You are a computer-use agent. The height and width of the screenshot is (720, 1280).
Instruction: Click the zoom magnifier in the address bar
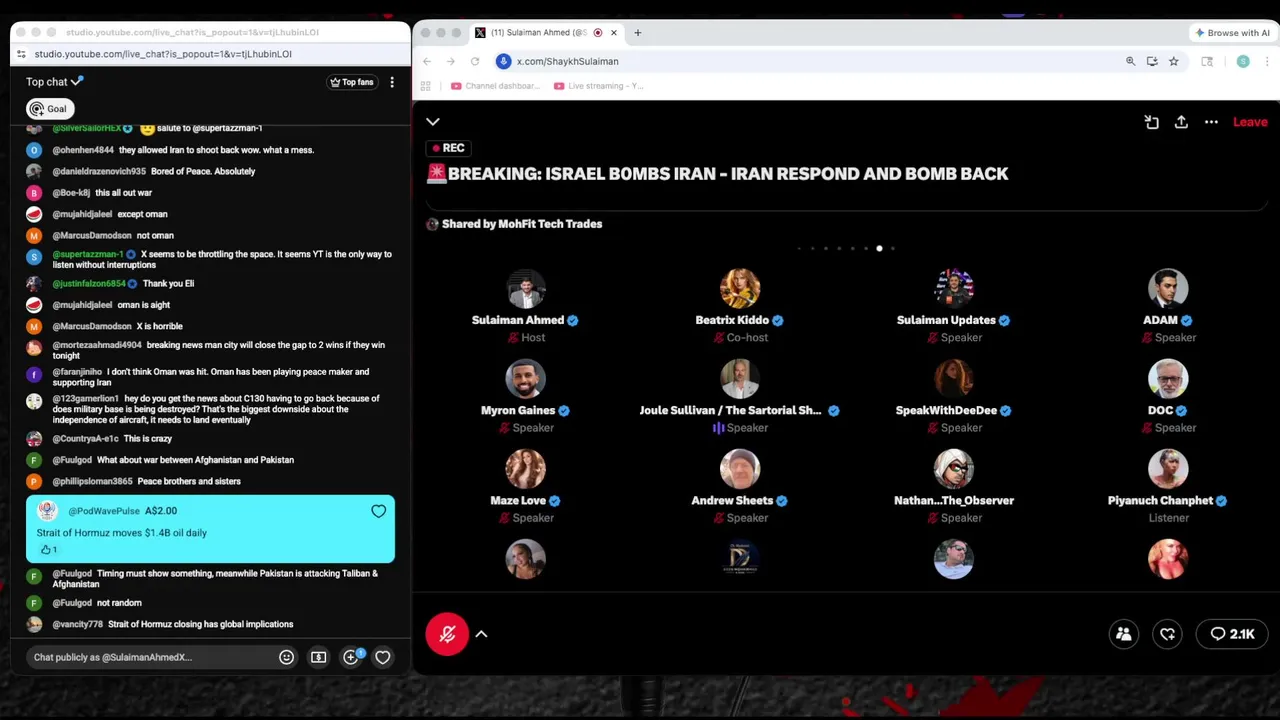pyautogui.click(x=1131, y=61)
